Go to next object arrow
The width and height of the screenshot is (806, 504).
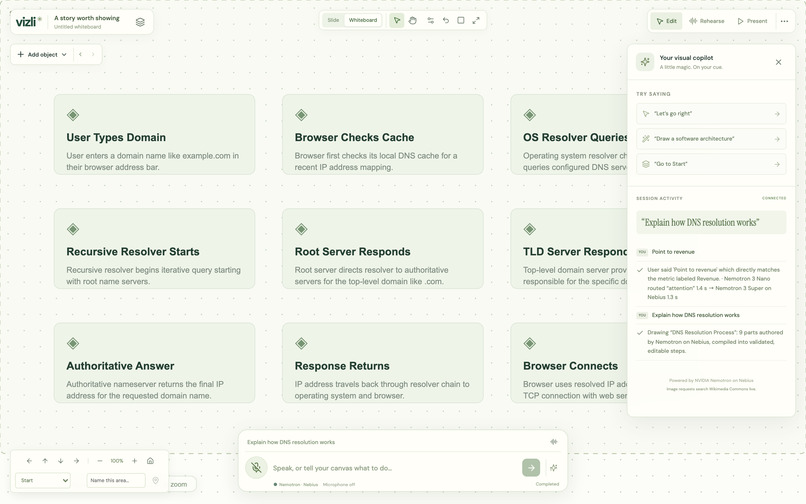(93, 54)
